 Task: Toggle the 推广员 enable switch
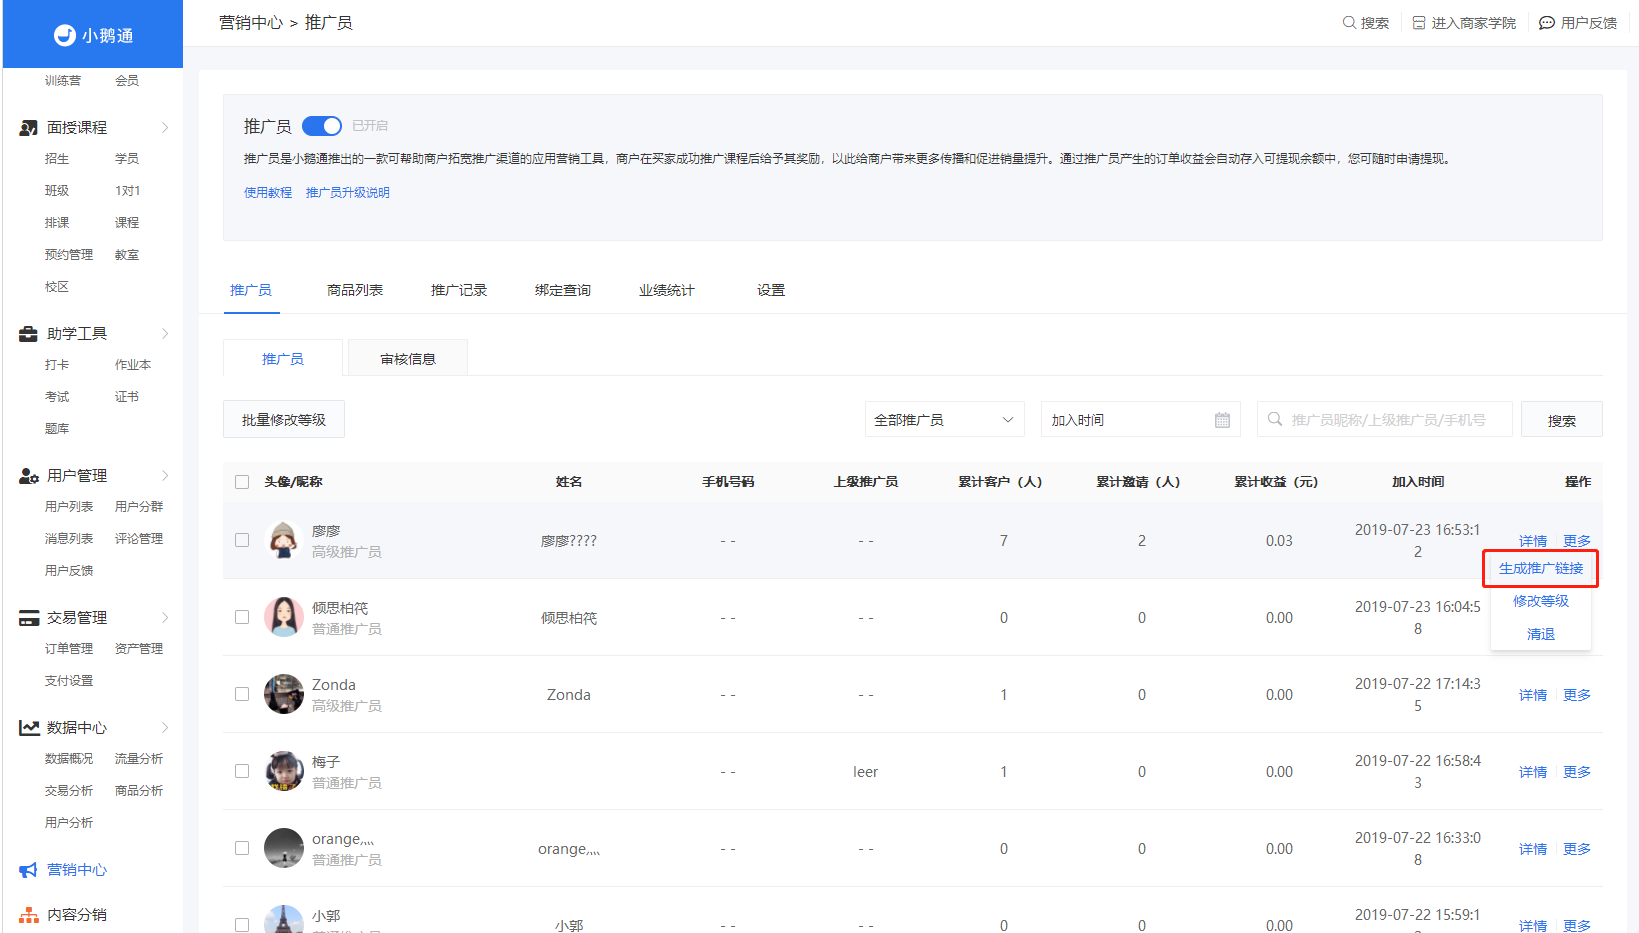point(322,126)
